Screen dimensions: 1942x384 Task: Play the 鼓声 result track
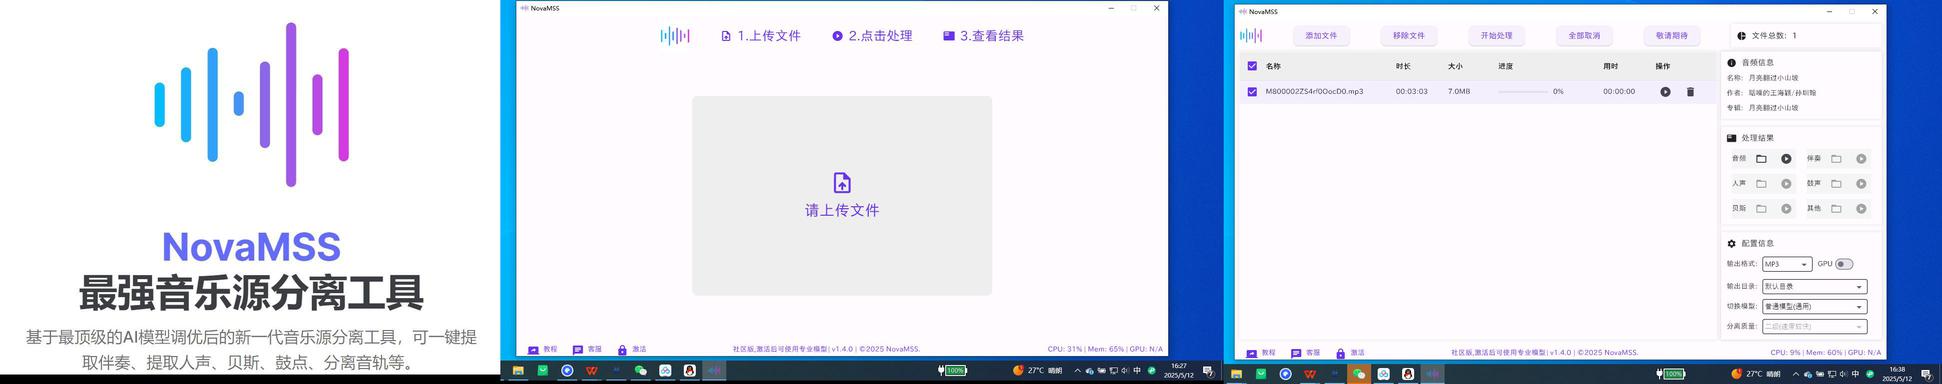pyautogui.click(x=1861, y=184)
